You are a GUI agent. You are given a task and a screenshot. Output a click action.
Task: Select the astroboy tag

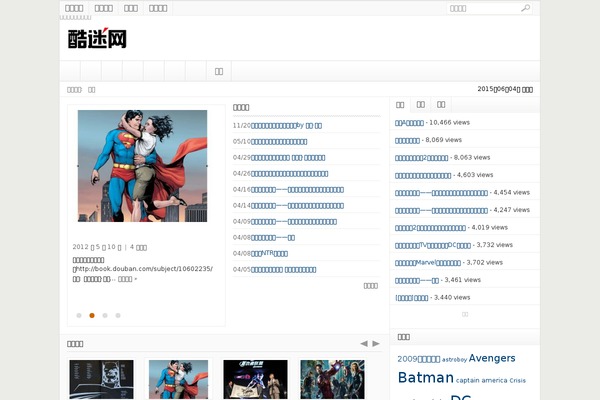tap(454, 359)
